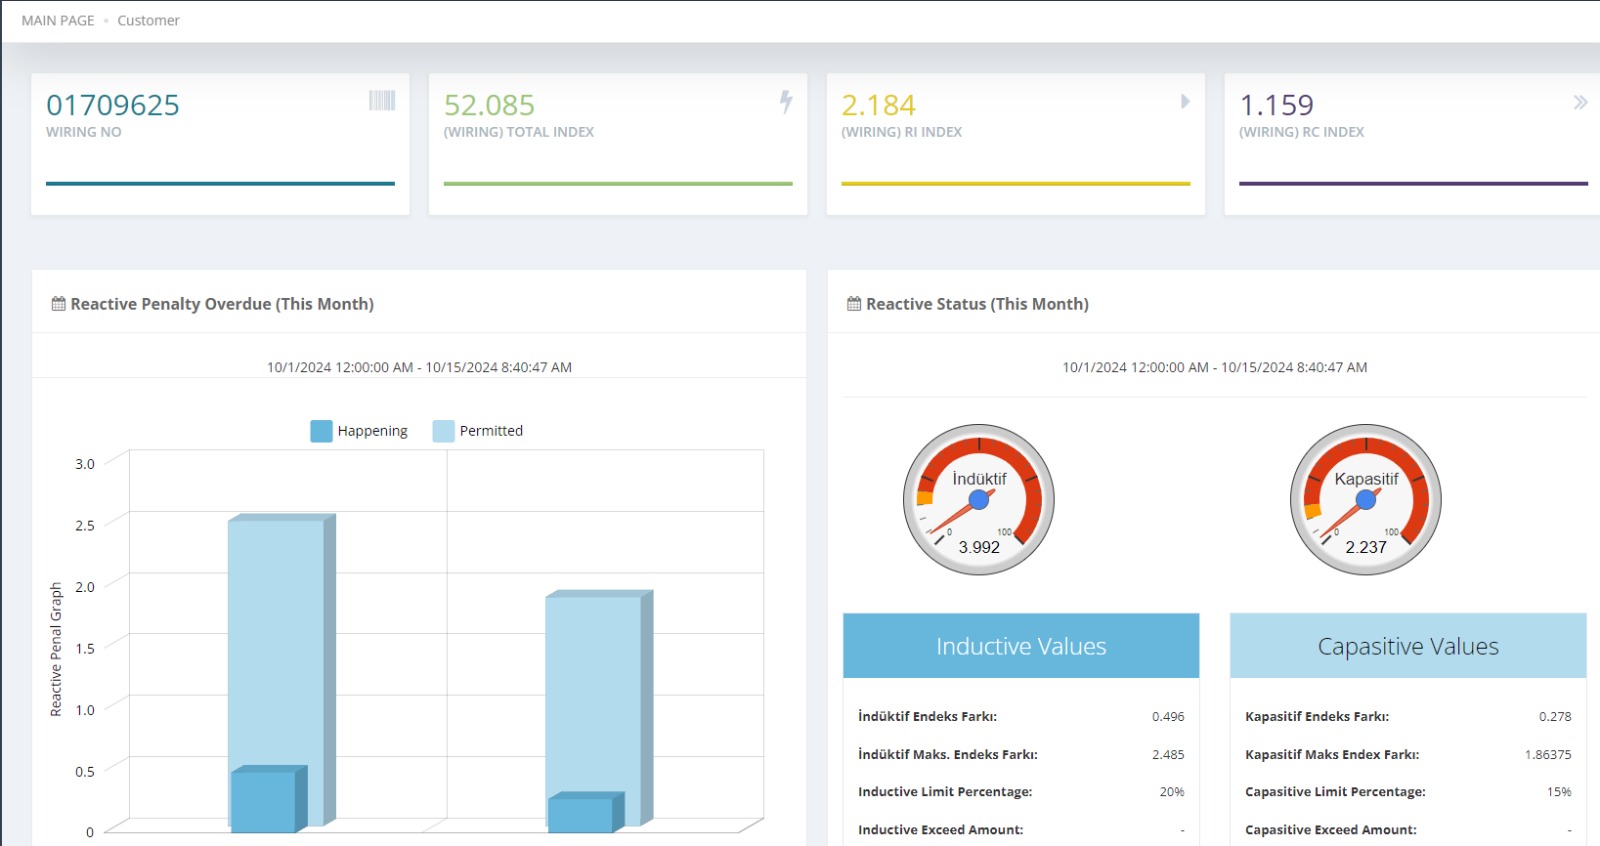Viewport: 1600px width, 846px height.
Task: Click the 52.085 total index value
Action: [489, 105]
